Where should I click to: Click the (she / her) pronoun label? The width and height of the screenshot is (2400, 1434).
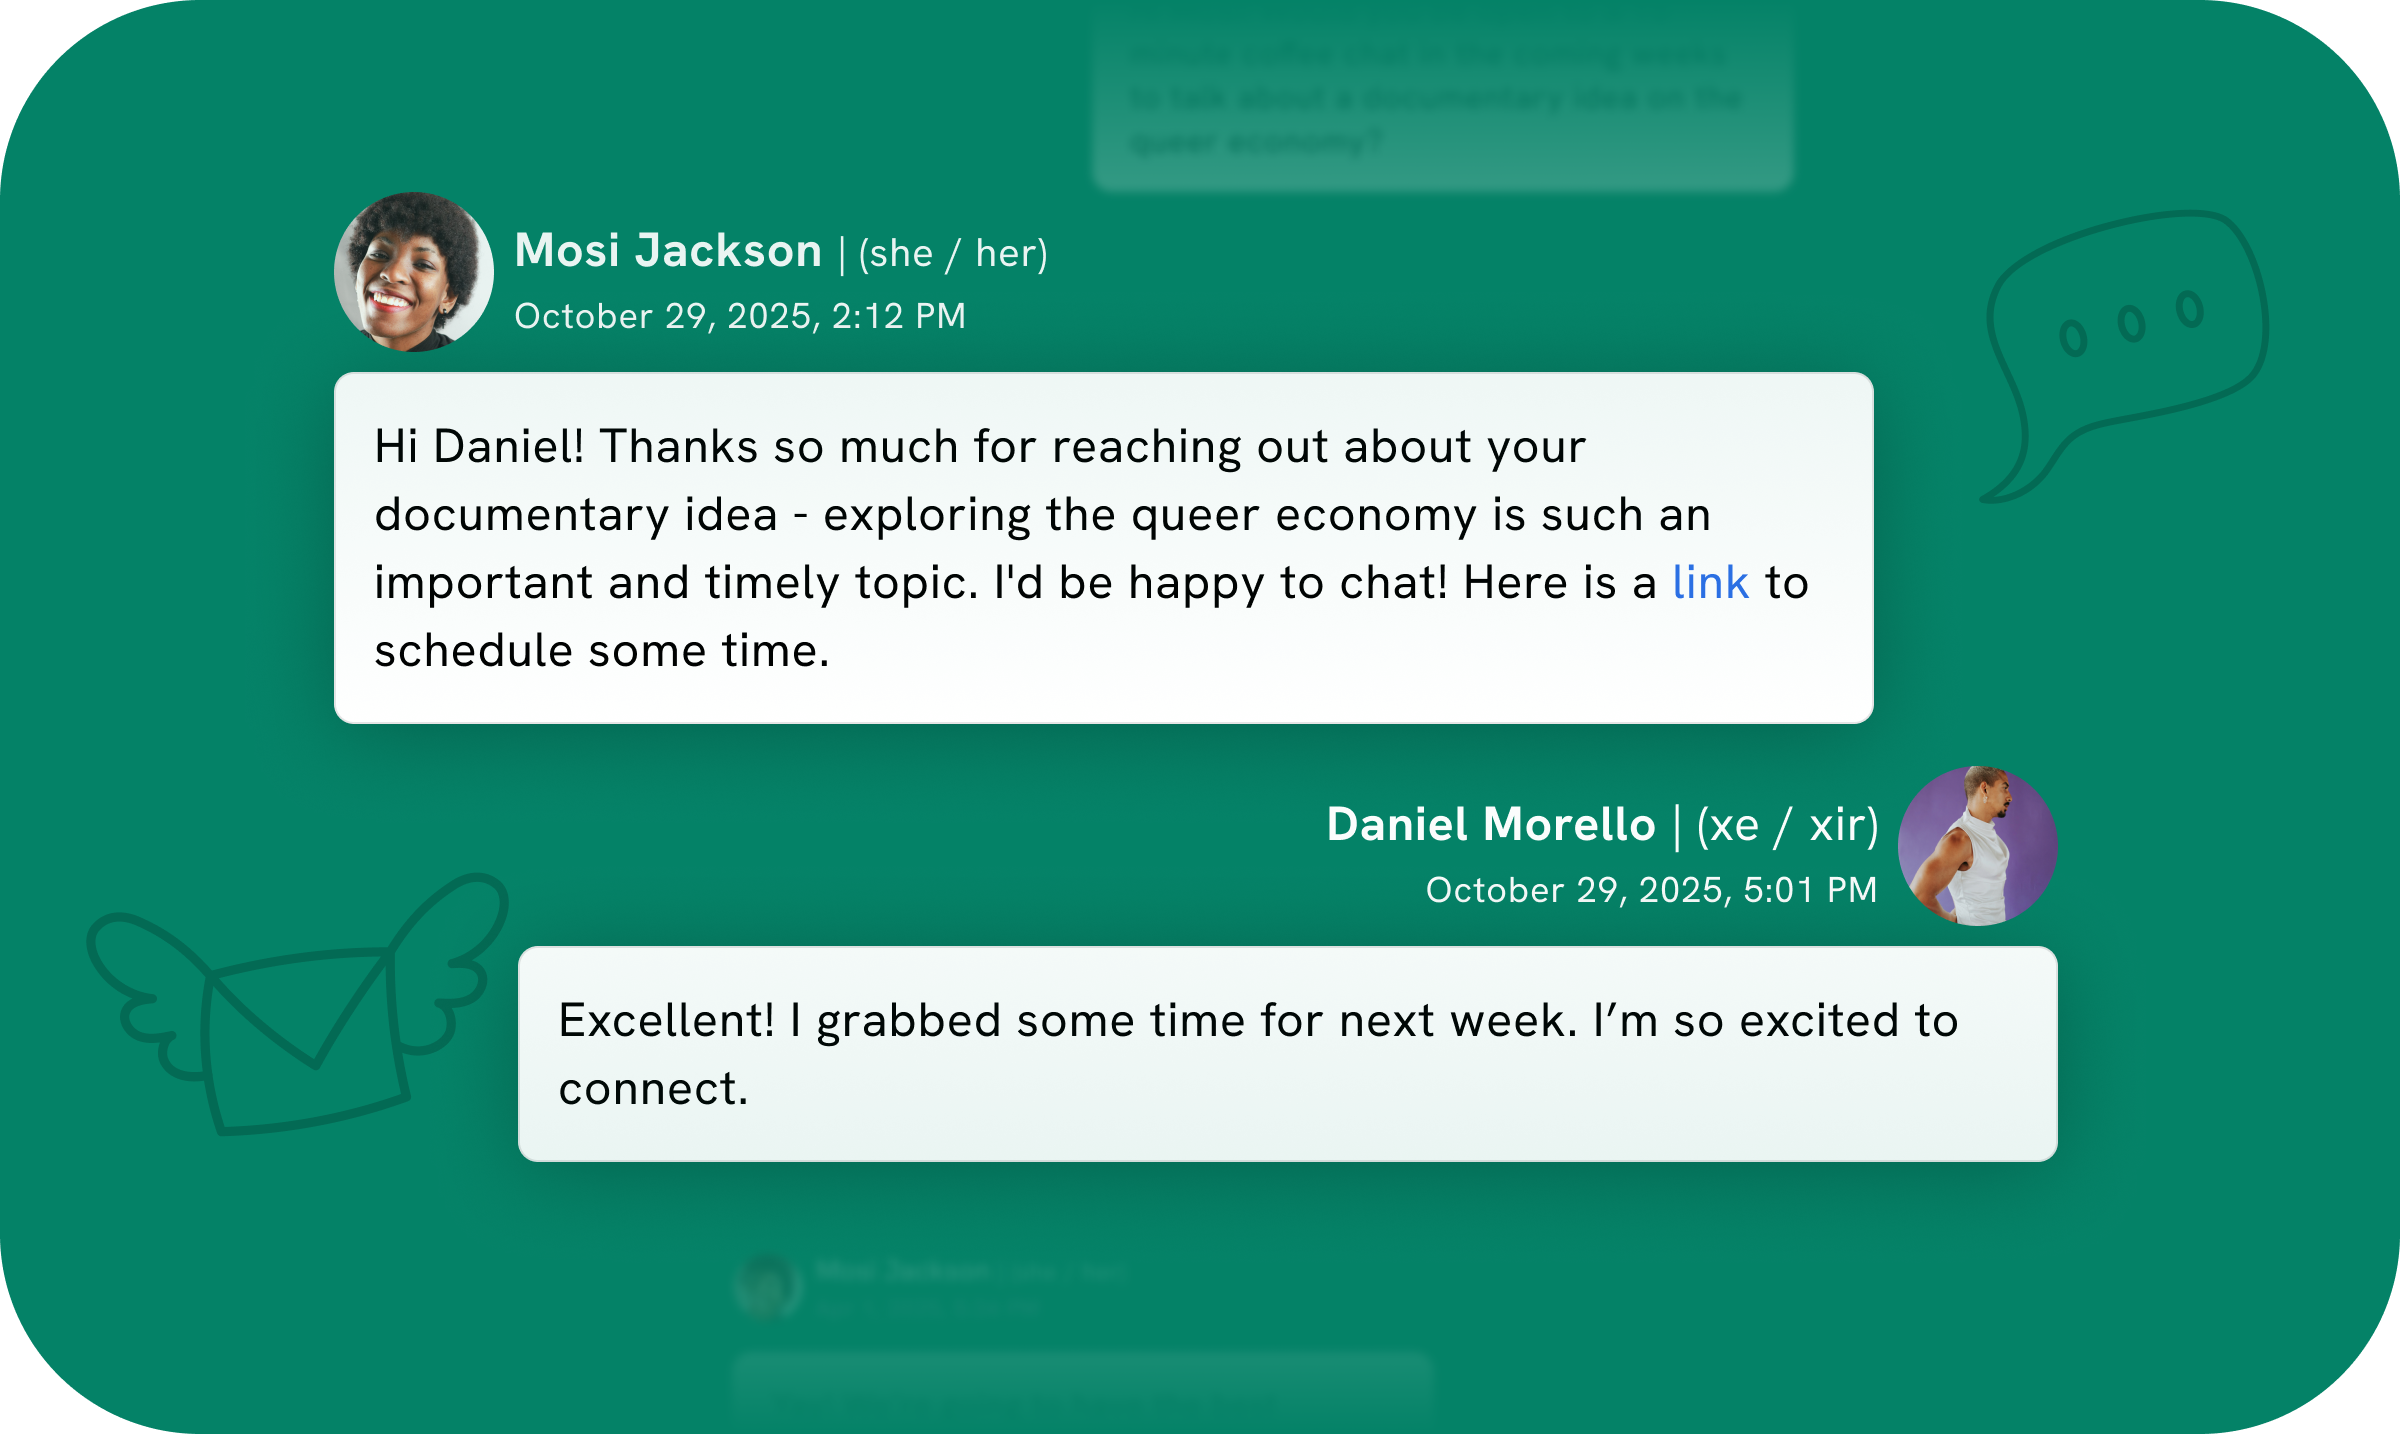[953, 253]
